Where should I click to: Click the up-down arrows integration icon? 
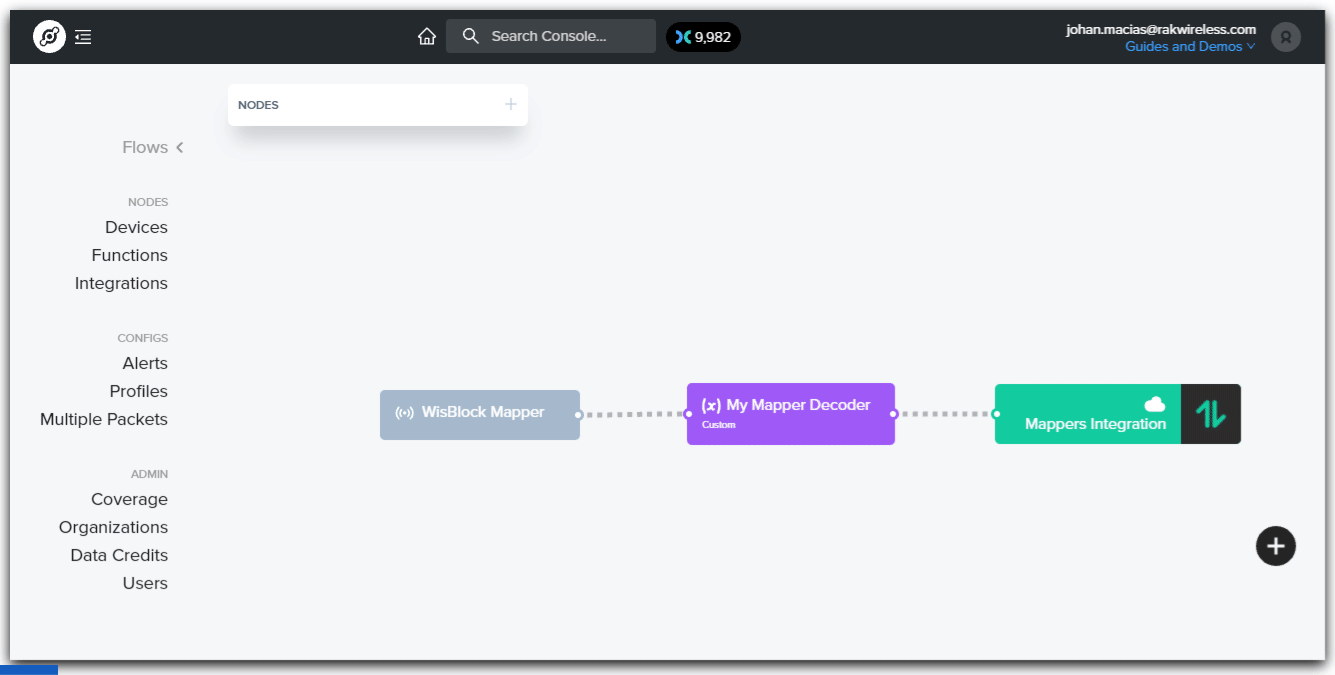click(x=1211, y=414)
